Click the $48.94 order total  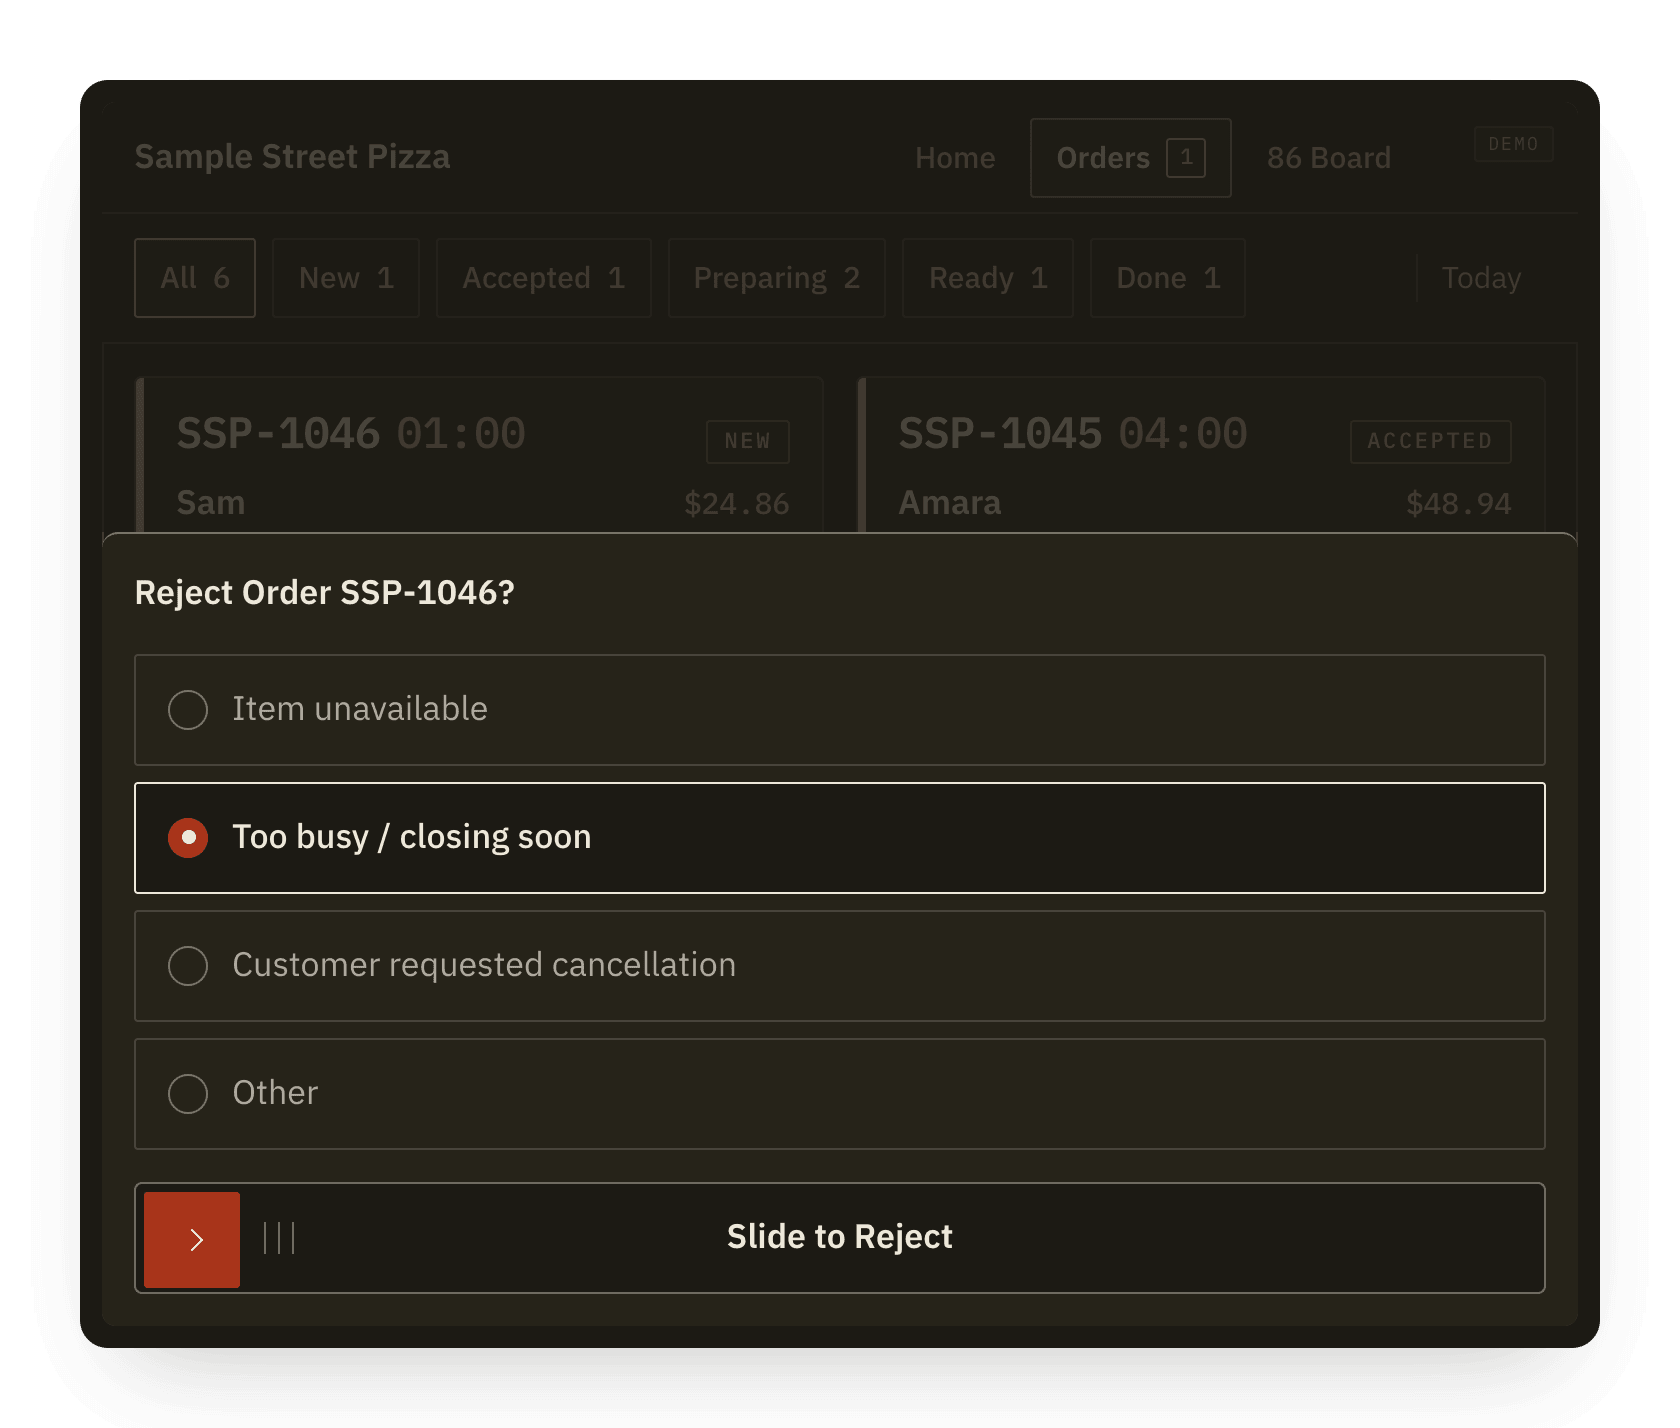pos(1459,504)
